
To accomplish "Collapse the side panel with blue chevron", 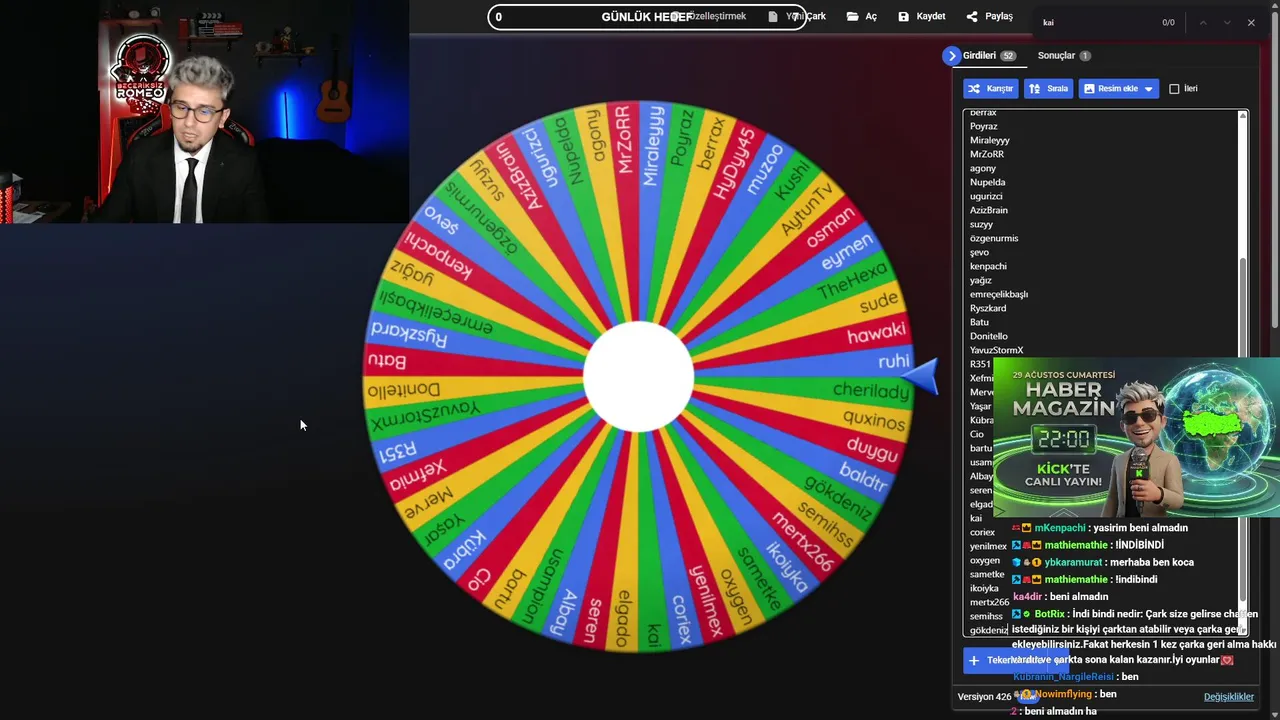I will tap(951, 56).
